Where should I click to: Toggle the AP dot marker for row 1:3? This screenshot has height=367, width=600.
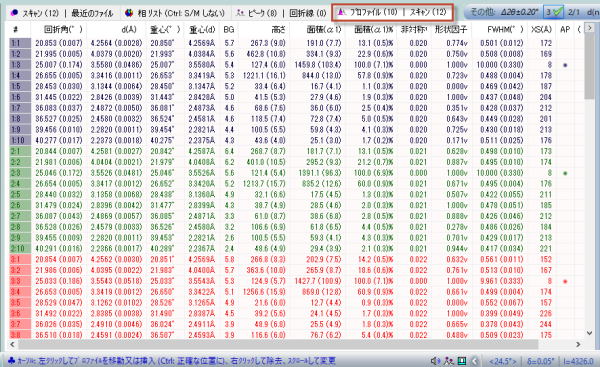pos(565,65)
